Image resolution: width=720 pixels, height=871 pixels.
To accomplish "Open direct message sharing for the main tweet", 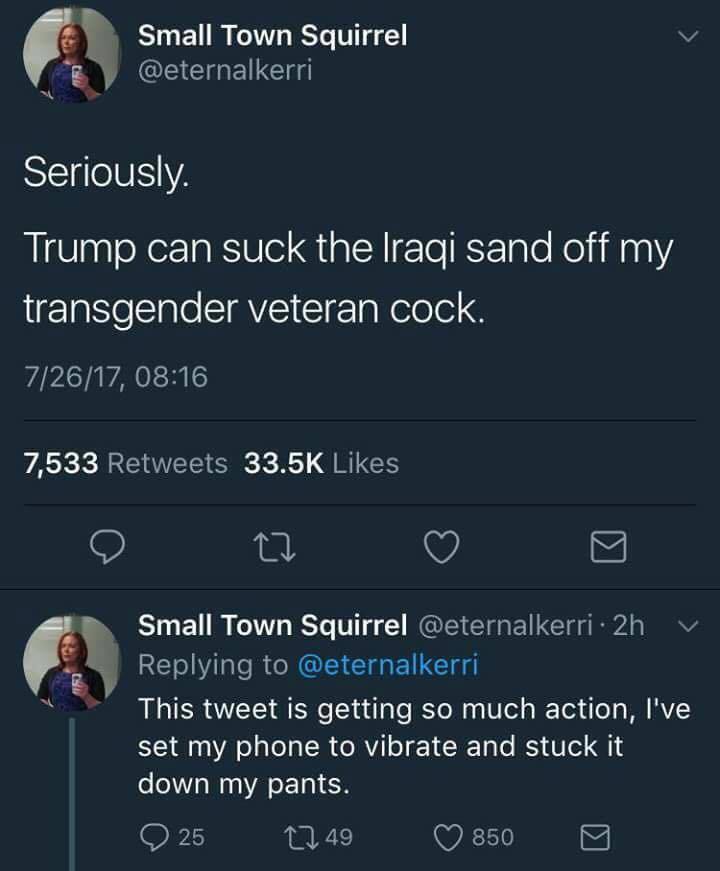I will (x=608, y=546).
